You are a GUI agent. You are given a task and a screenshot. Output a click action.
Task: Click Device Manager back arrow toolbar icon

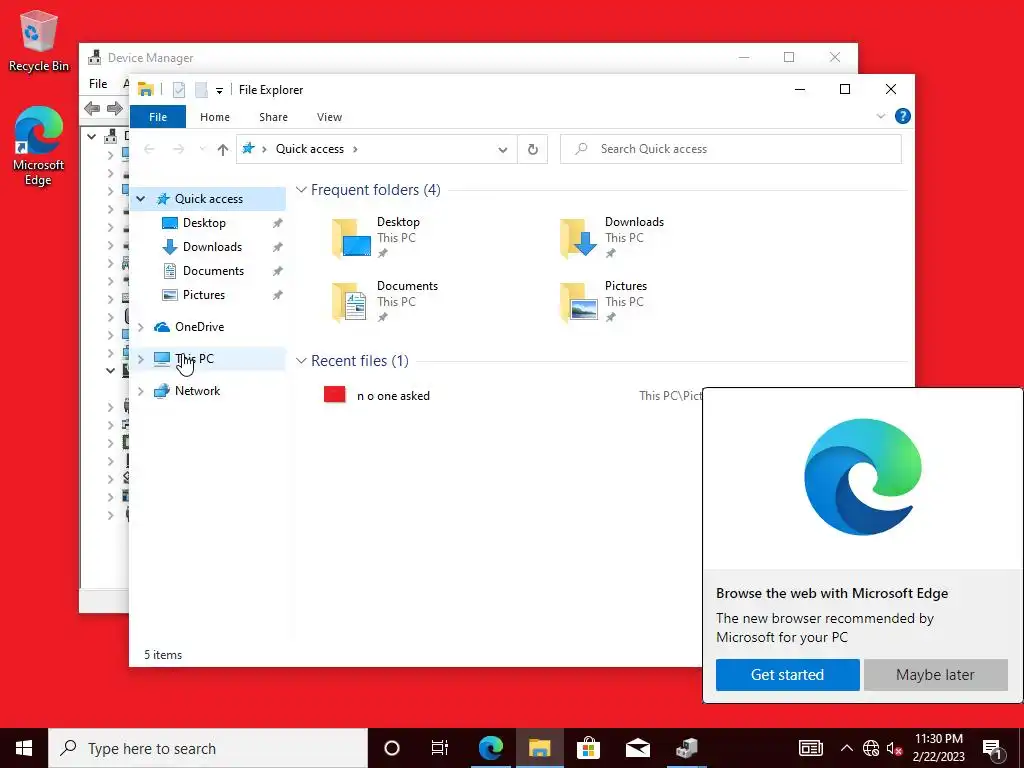tap(92, 108)
